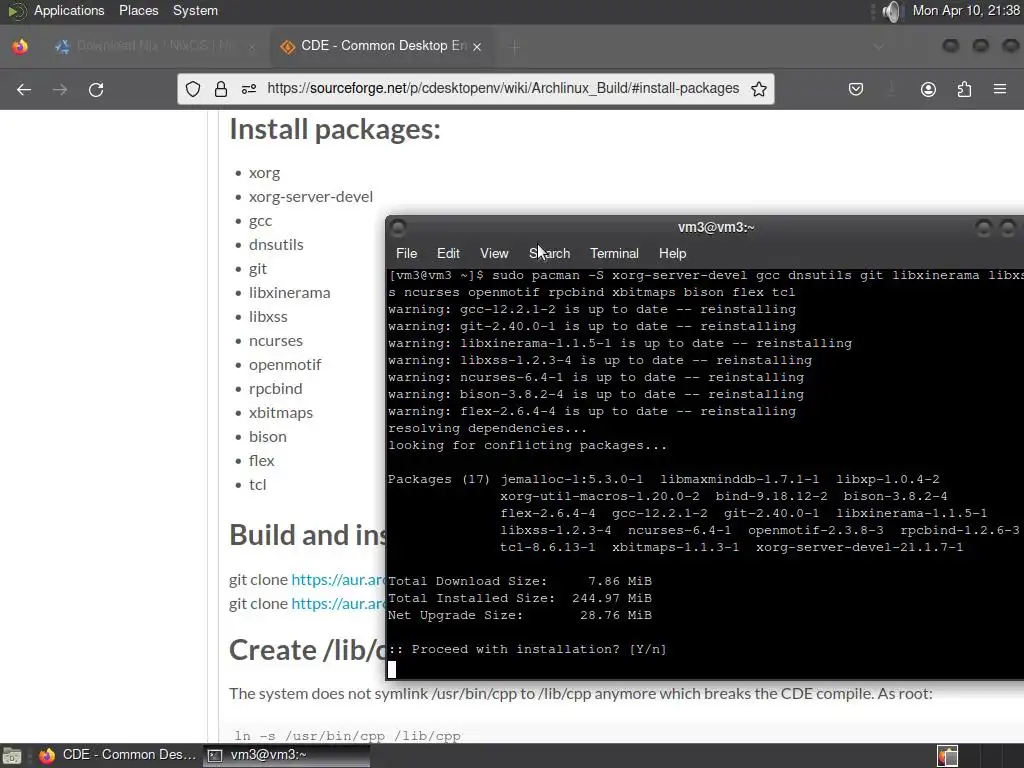Click the terminal title bar vm3@vm3:~
This screenshot has width=1024, height=768.
tap(716, 227)
